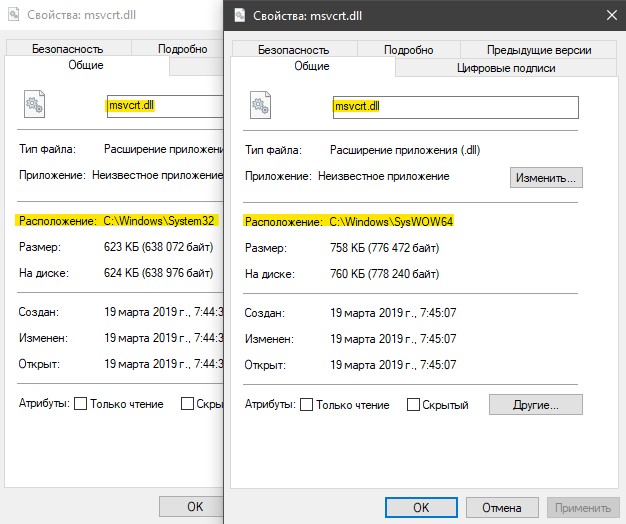Click the "Изменить..." button
The image size is (626, 524).
(546, 178)
